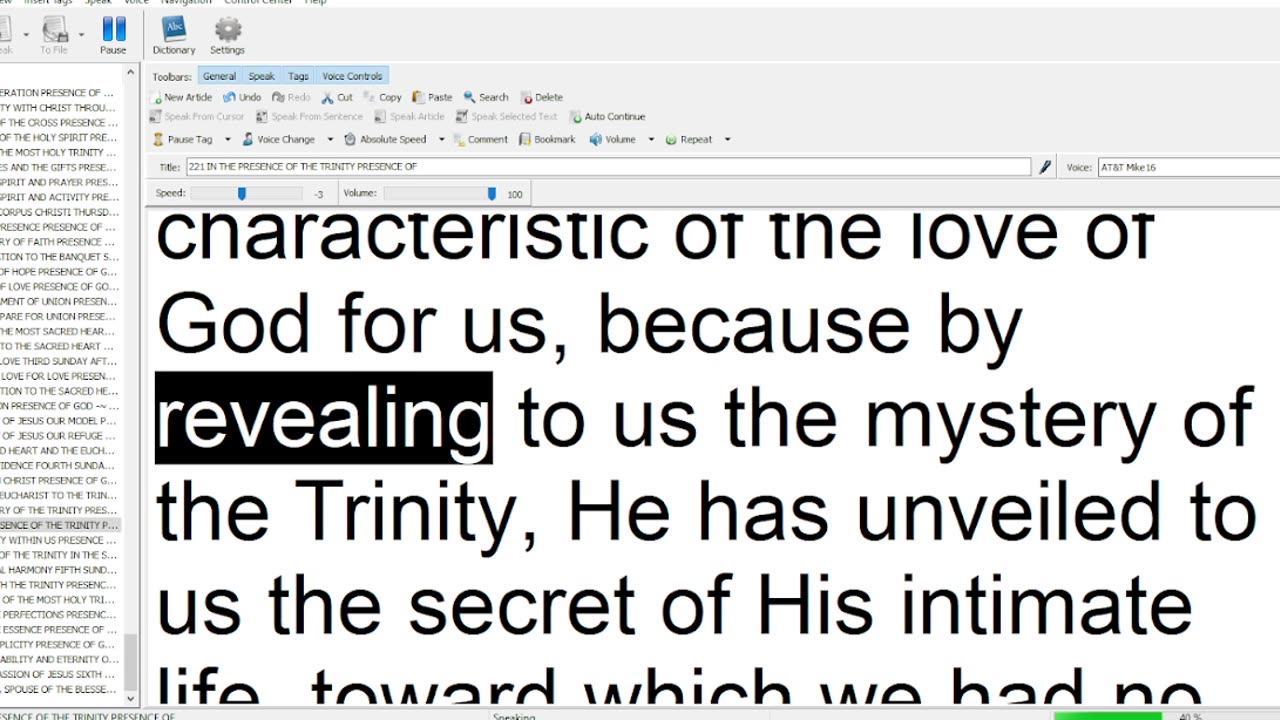Insert a Bookmark tag
Screen dimensions: 1280x720
point(547,140)
